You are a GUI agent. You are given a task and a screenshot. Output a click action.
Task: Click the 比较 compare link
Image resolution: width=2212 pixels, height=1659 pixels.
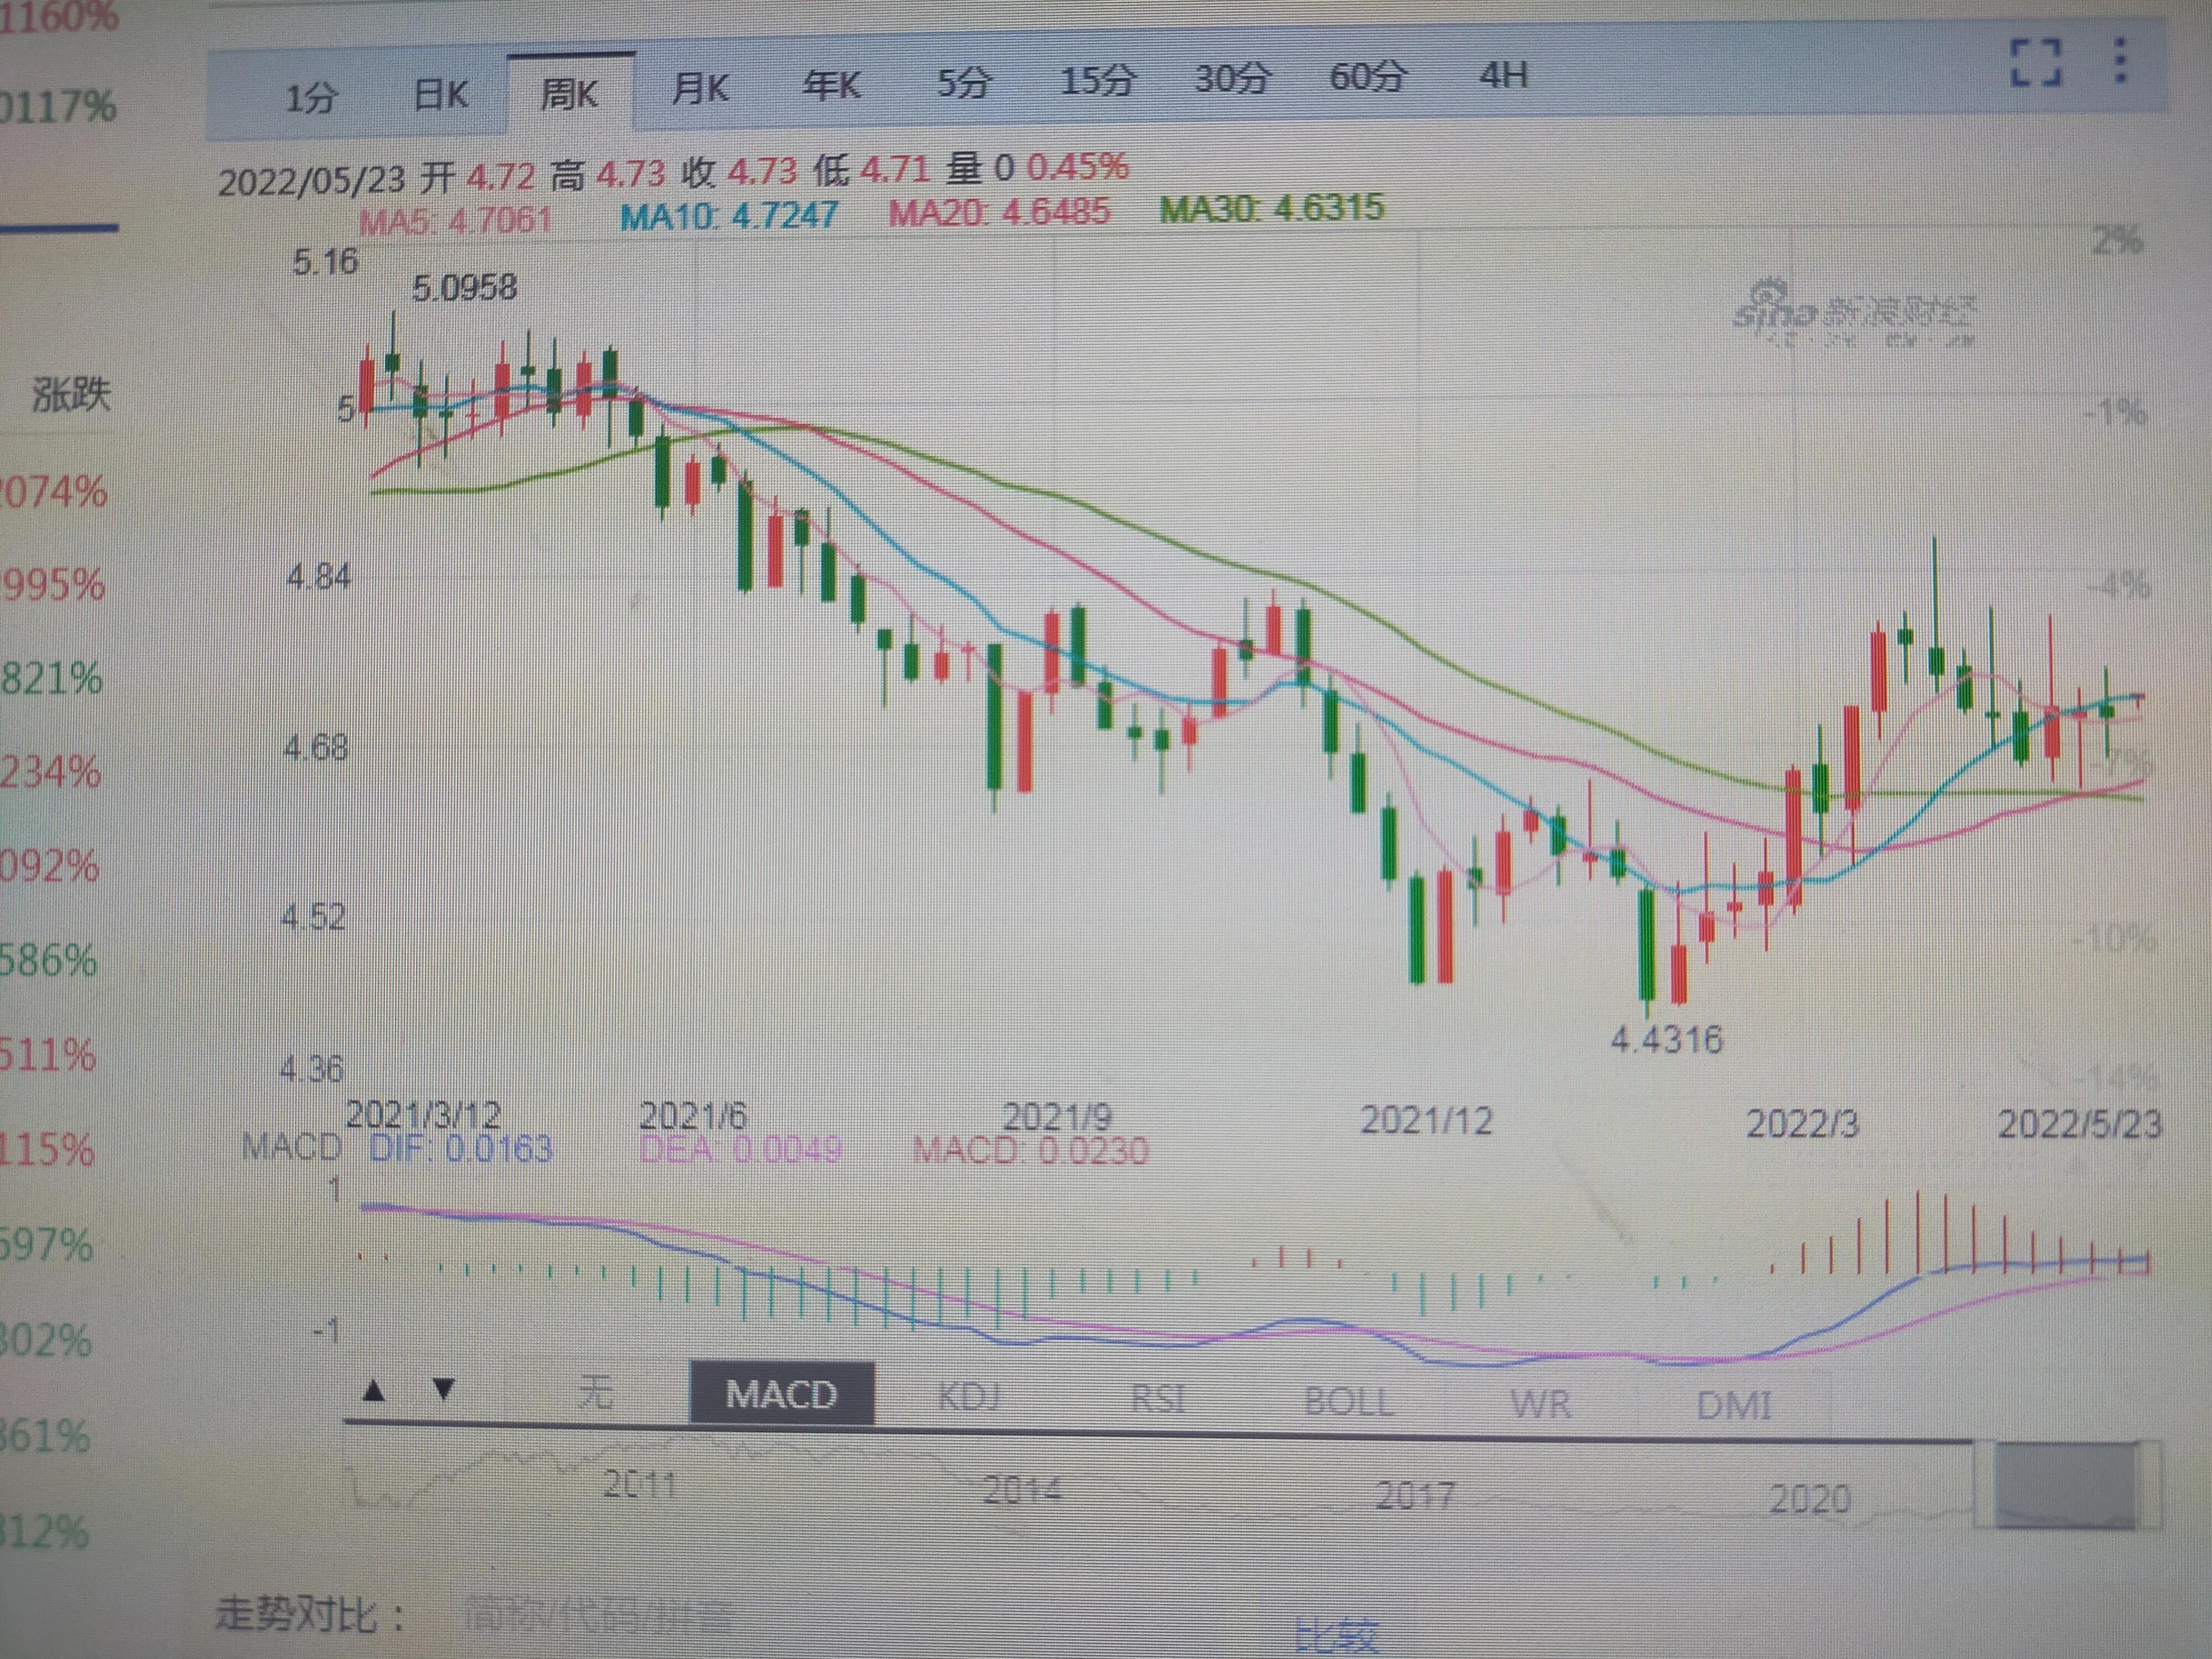[x=1336, y=1636]
